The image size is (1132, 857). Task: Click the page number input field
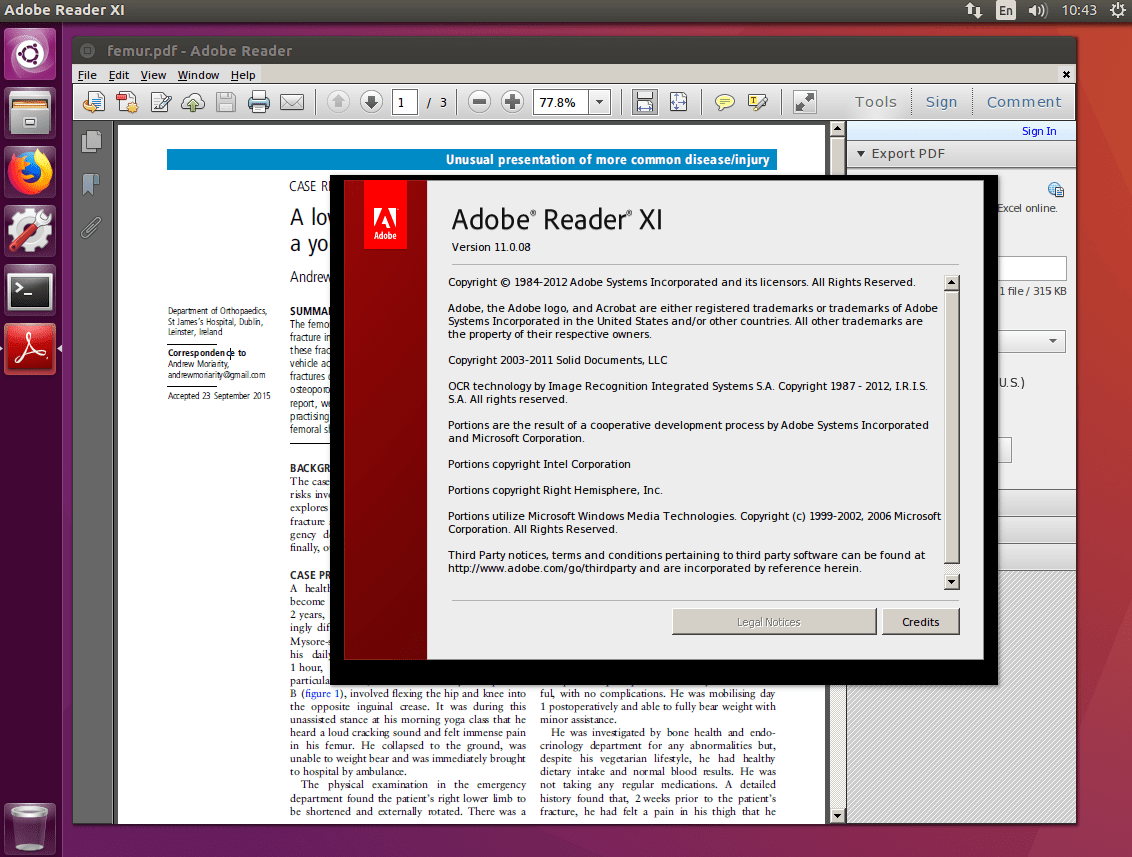point(404,103)
